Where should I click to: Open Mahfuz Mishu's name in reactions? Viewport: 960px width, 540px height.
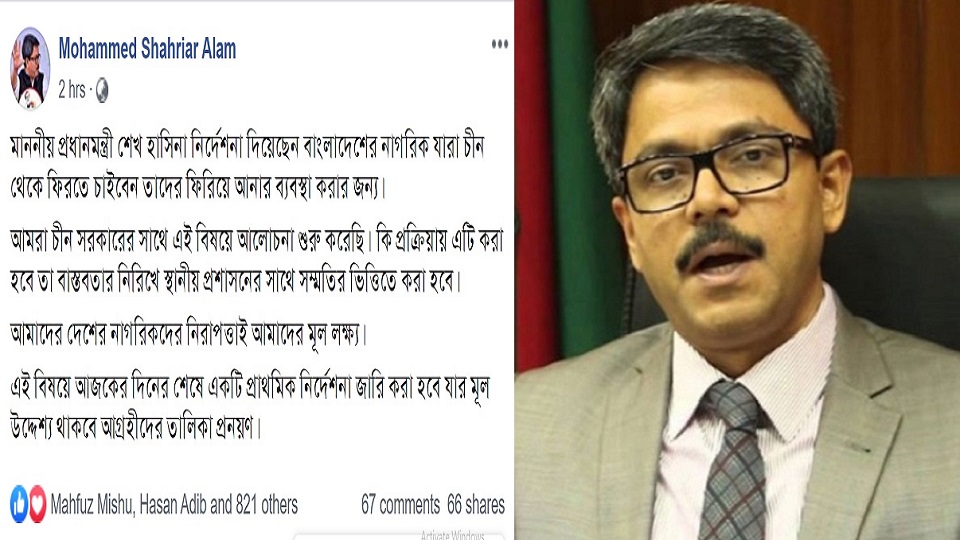(92, 504)
